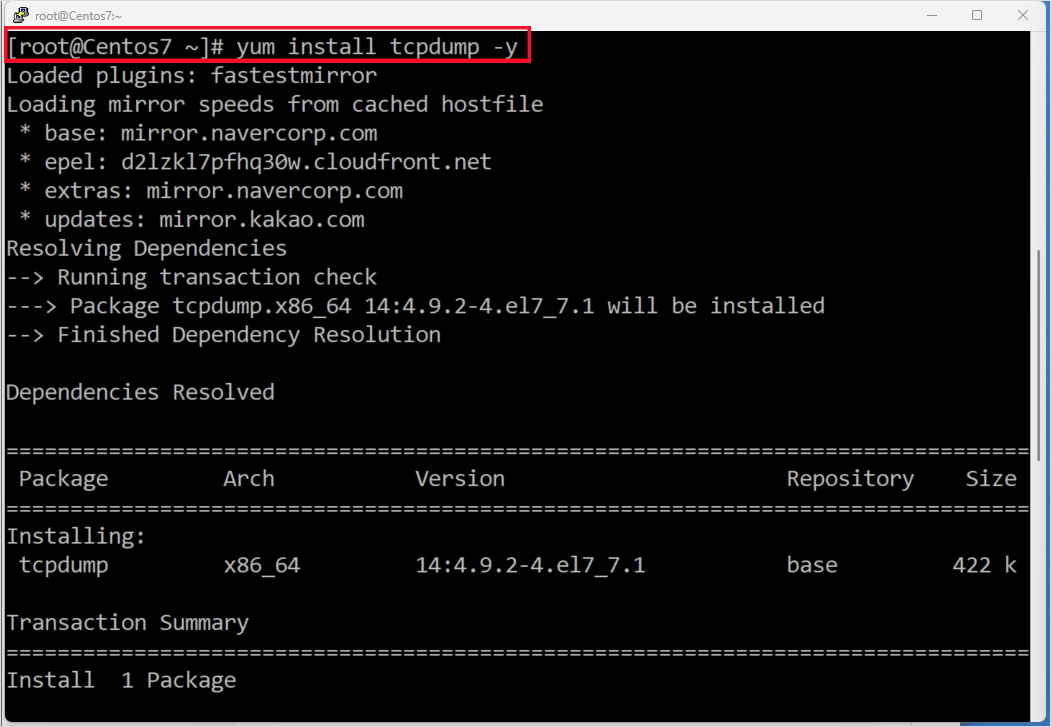Click 'Loading mirror speeds from cached hostfile'
Viewport: 1051px width, 727px height.
click(275, 105)
